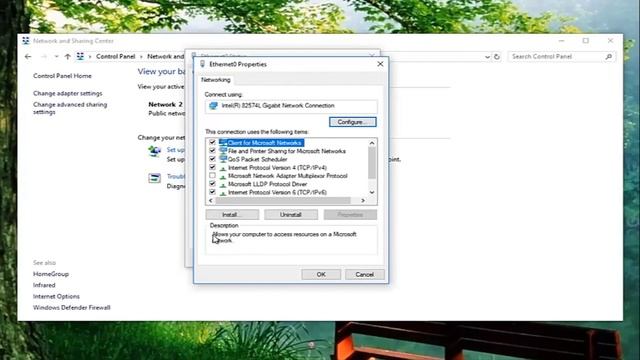Open Change adapter settings link
Screen dimensions: 640x360
coord(68,93)
